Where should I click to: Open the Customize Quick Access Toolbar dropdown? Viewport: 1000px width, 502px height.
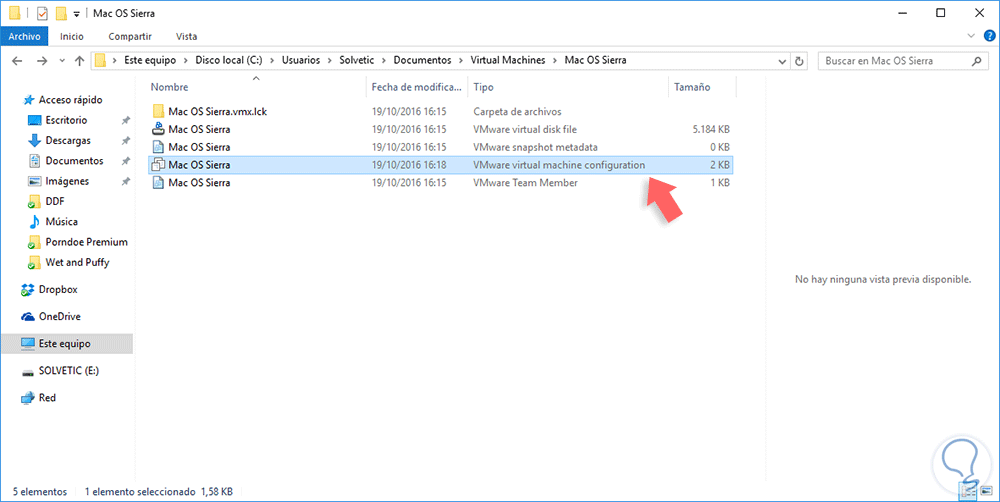point(77,13)
